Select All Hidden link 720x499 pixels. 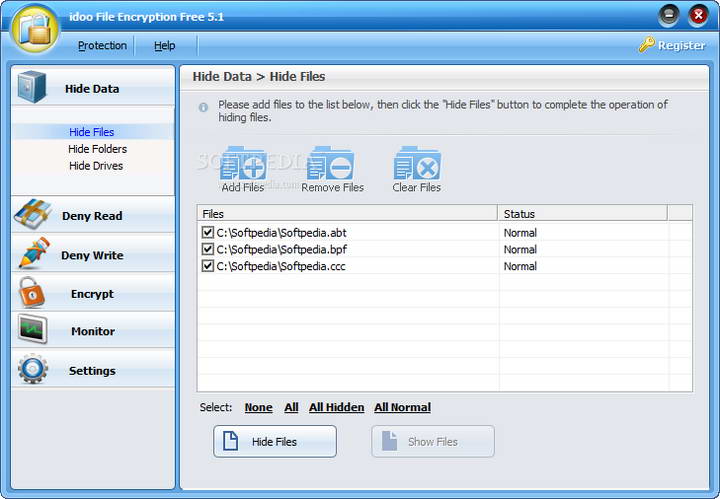point(337,407)
